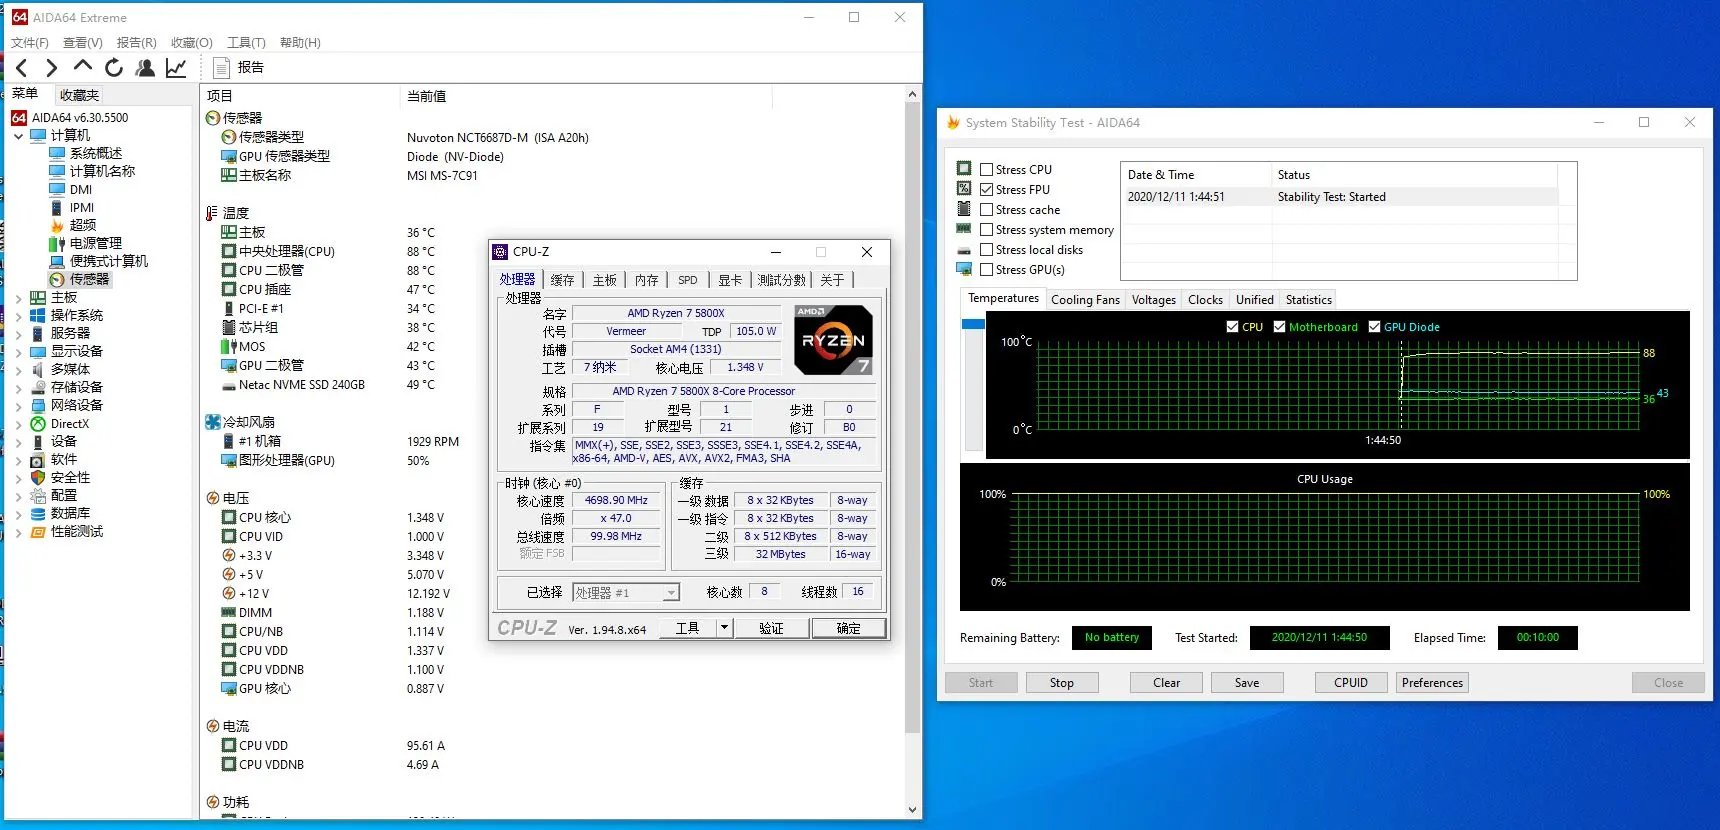Open the CPU-Z 工具 dropdown arrow
Image resolution: width=1720 pixels, height=830 pixels.
(x=724, y=628)
